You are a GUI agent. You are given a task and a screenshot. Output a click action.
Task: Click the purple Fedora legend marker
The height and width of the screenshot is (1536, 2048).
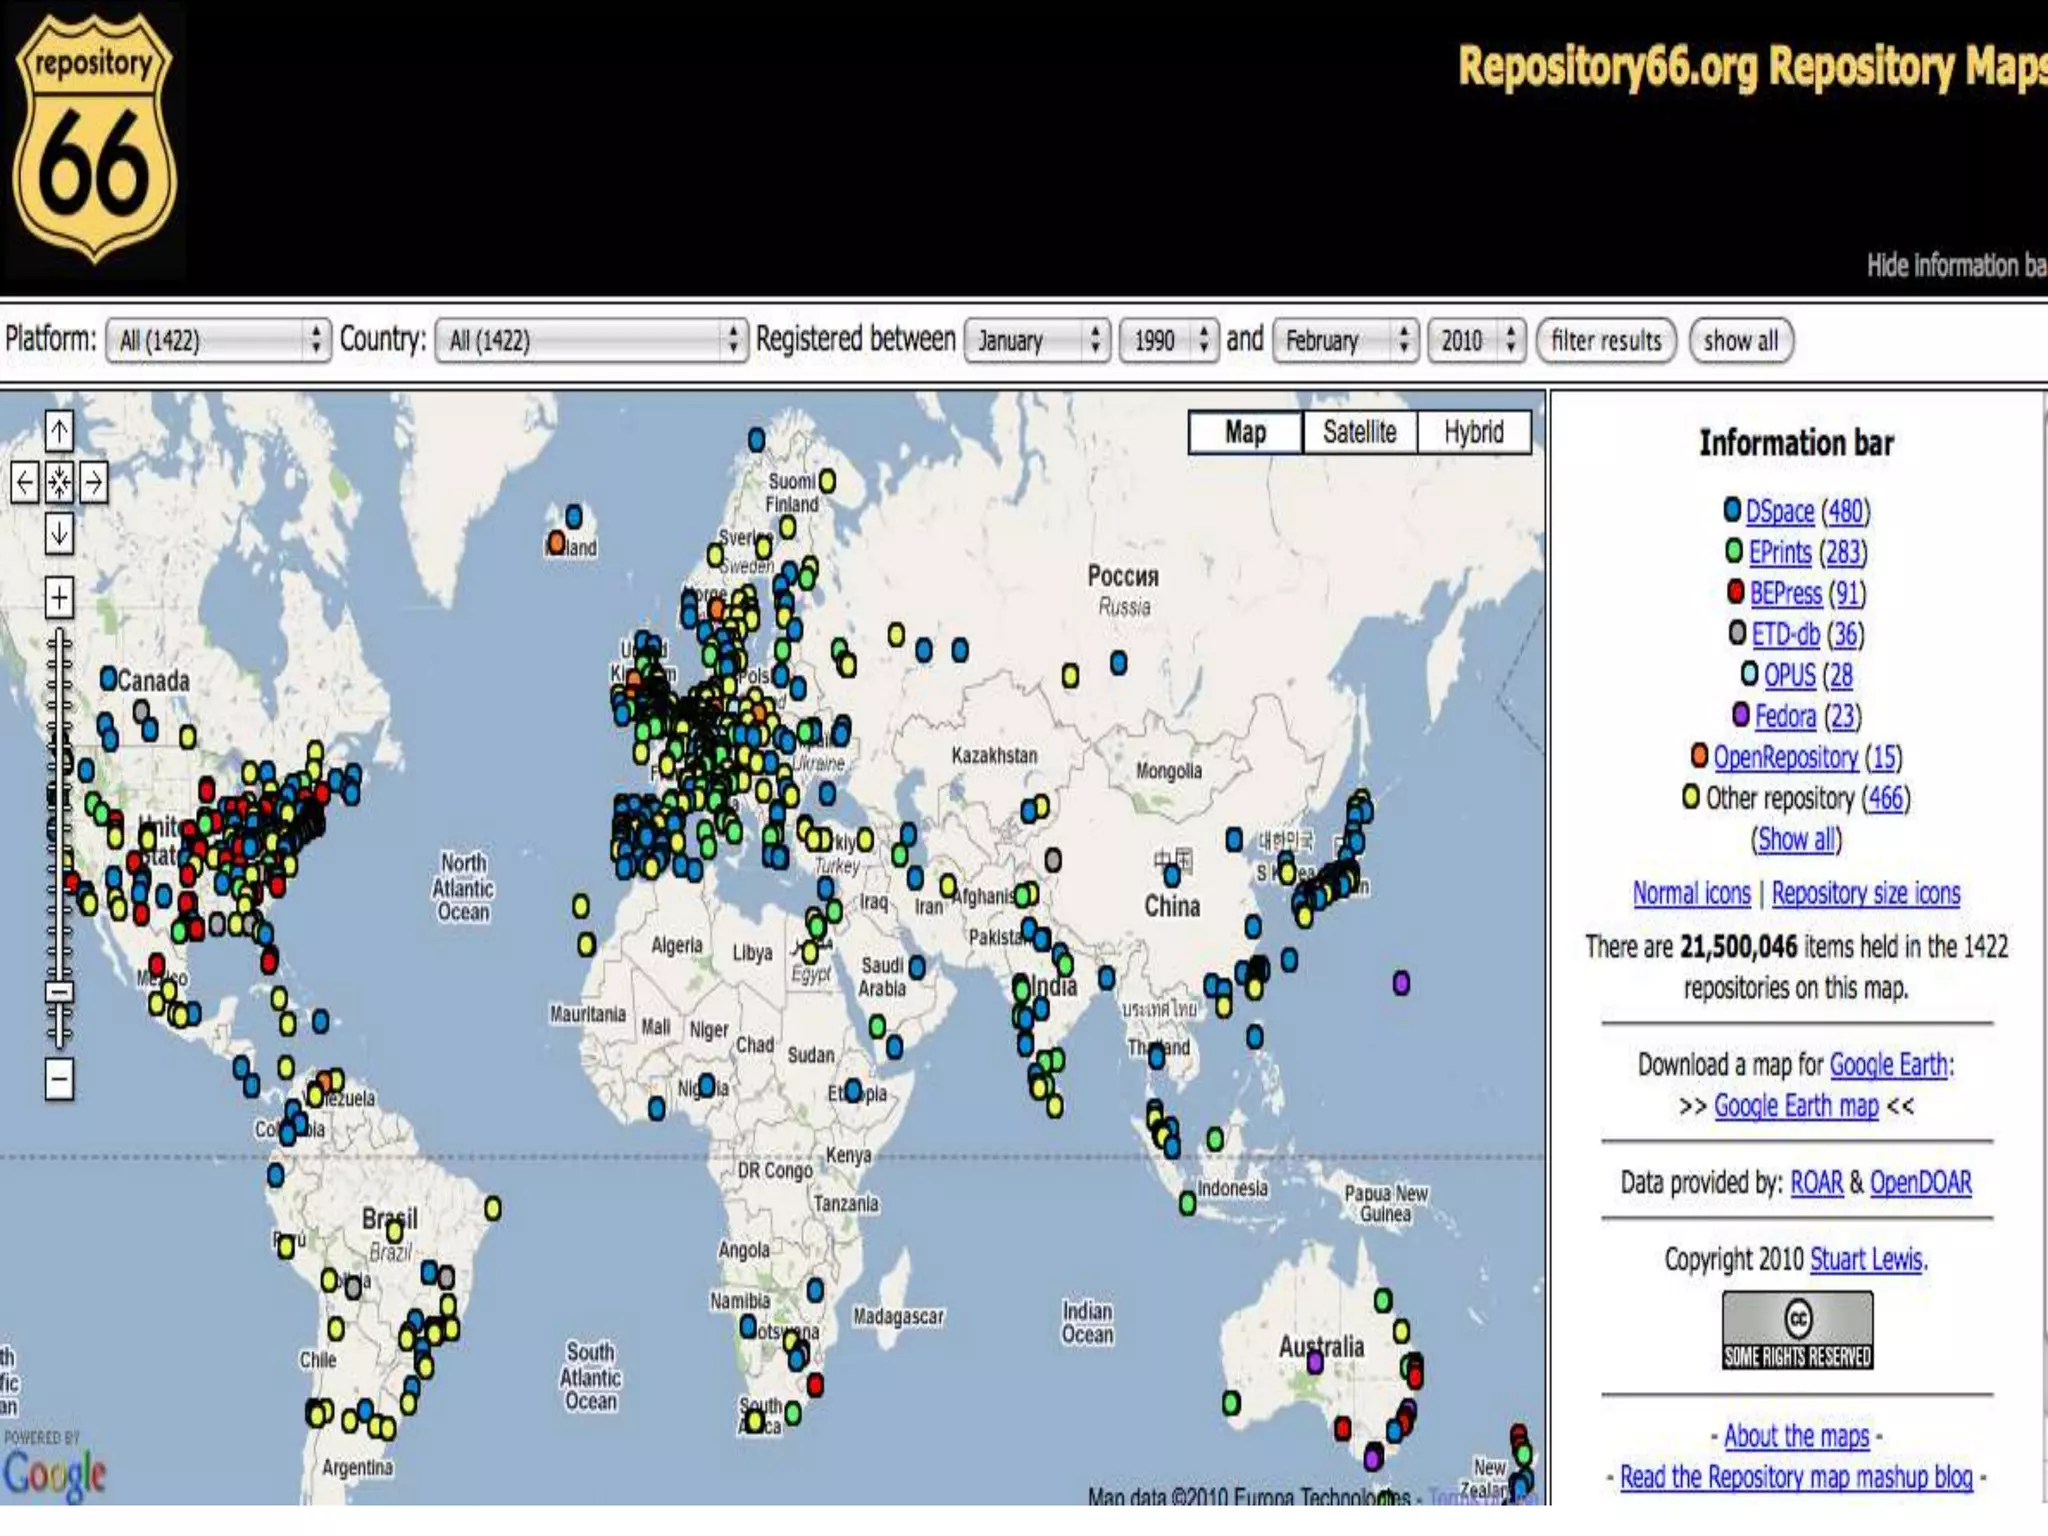(x=1741, y=714)
